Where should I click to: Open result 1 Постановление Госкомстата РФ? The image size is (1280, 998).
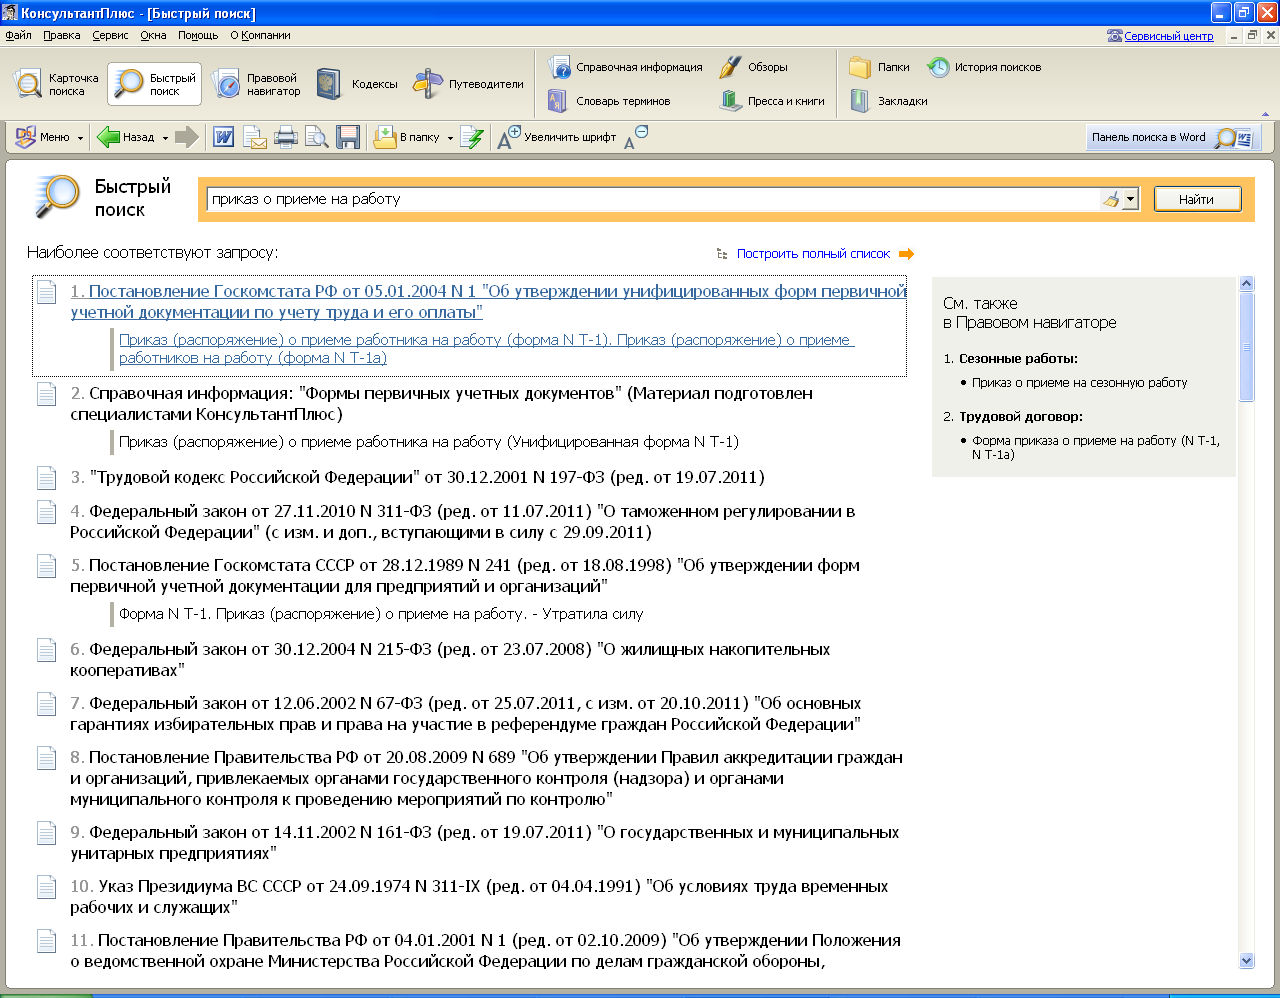tap(488, 302)
